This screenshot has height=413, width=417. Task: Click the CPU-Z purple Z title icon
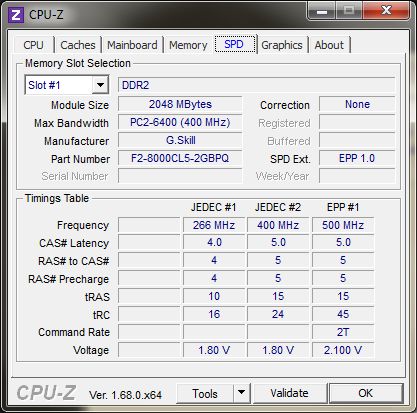[16, 15]
